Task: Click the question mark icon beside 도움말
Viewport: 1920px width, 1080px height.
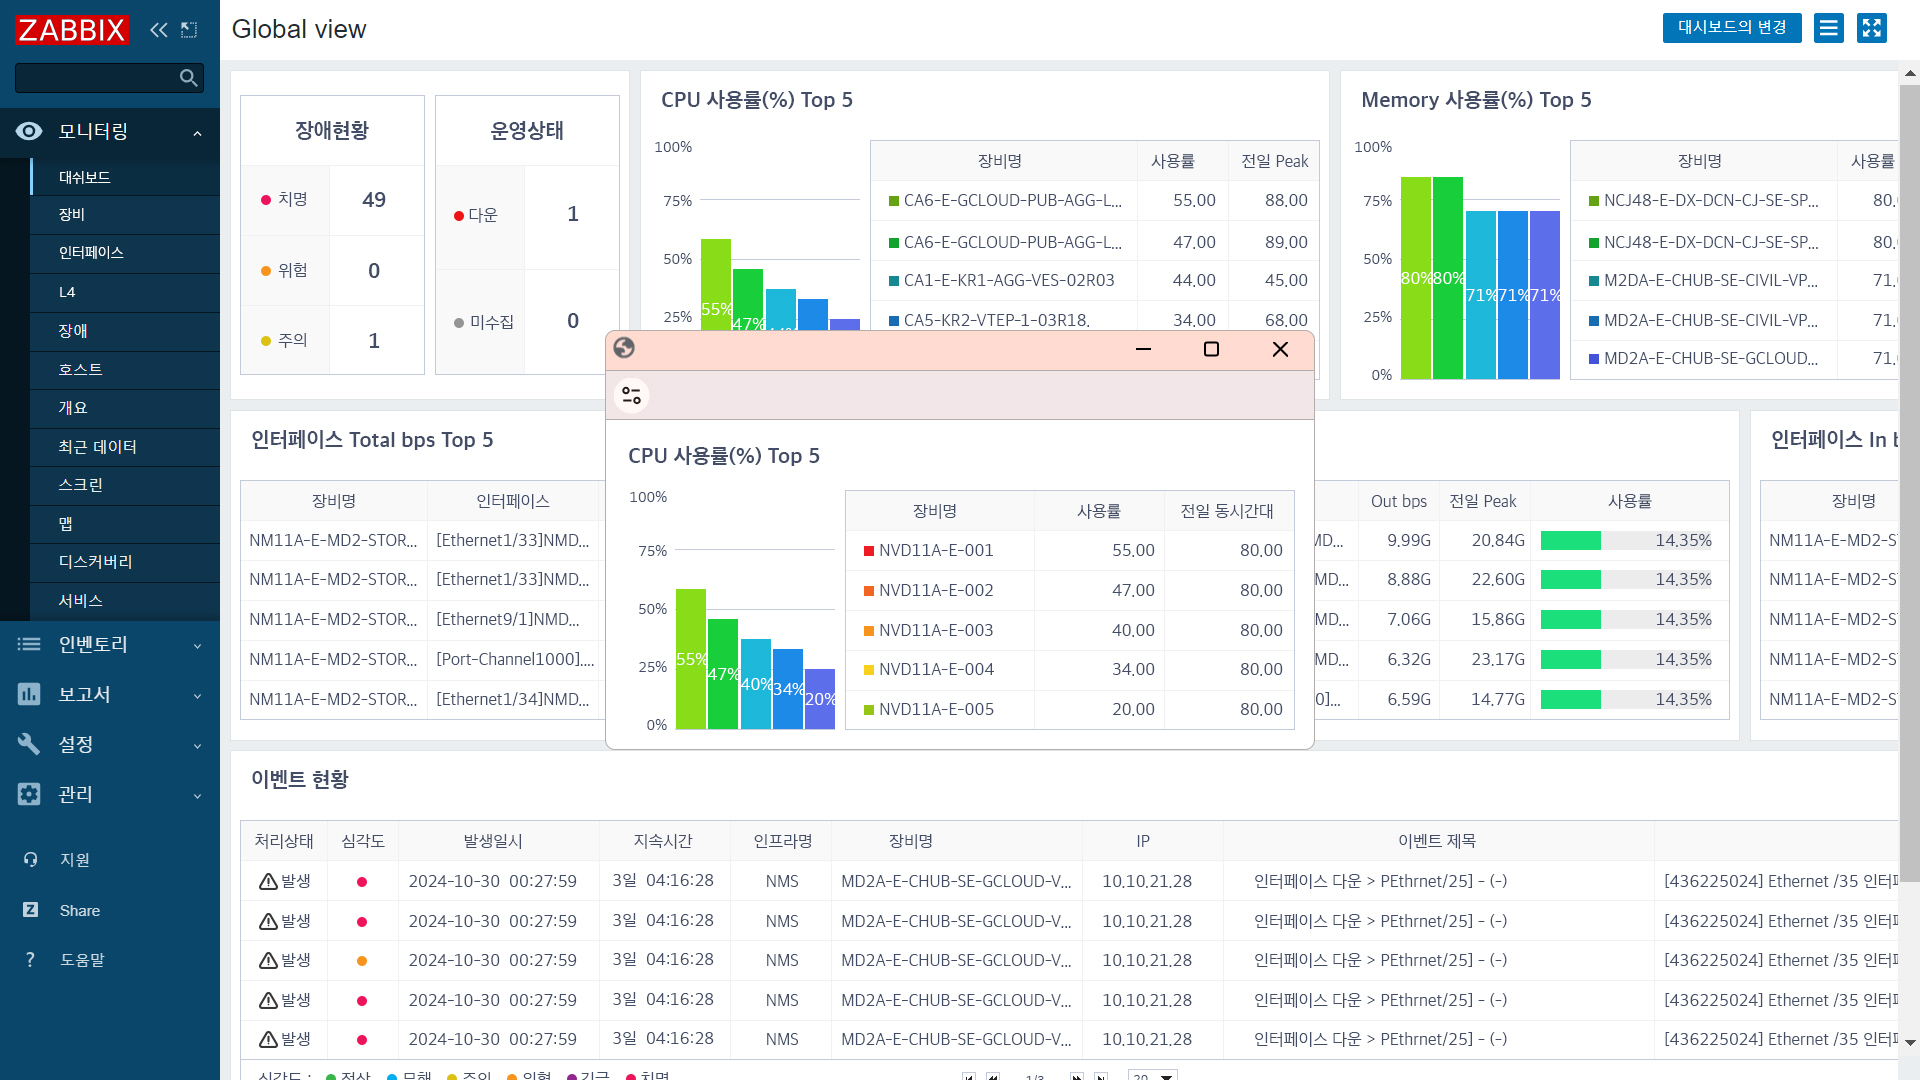Action: [30, 959]
